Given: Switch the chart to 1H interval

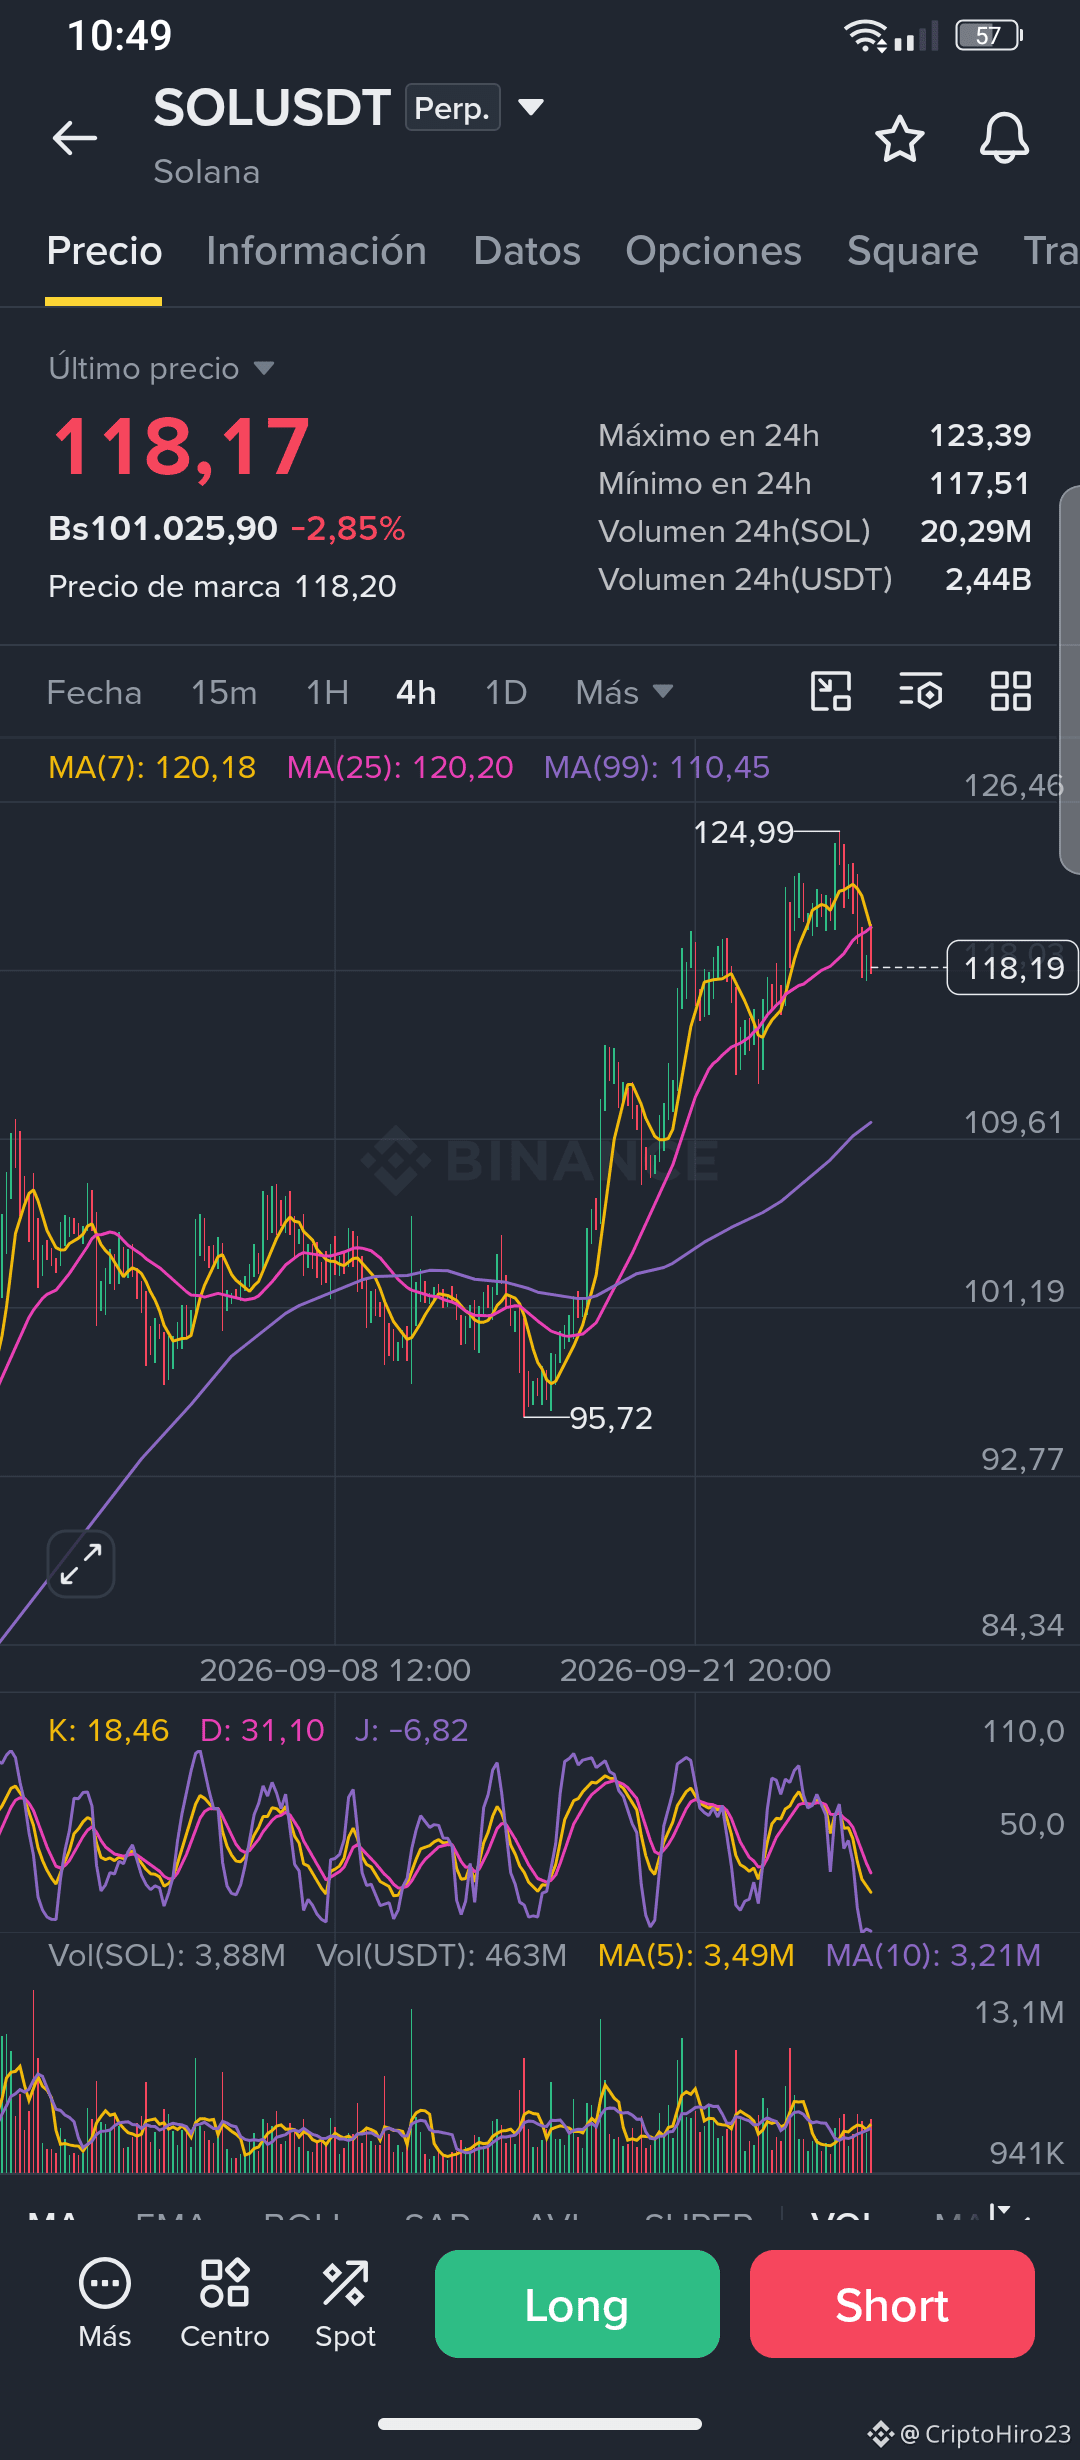Looking at the screenshot, I should pos(327,692).
